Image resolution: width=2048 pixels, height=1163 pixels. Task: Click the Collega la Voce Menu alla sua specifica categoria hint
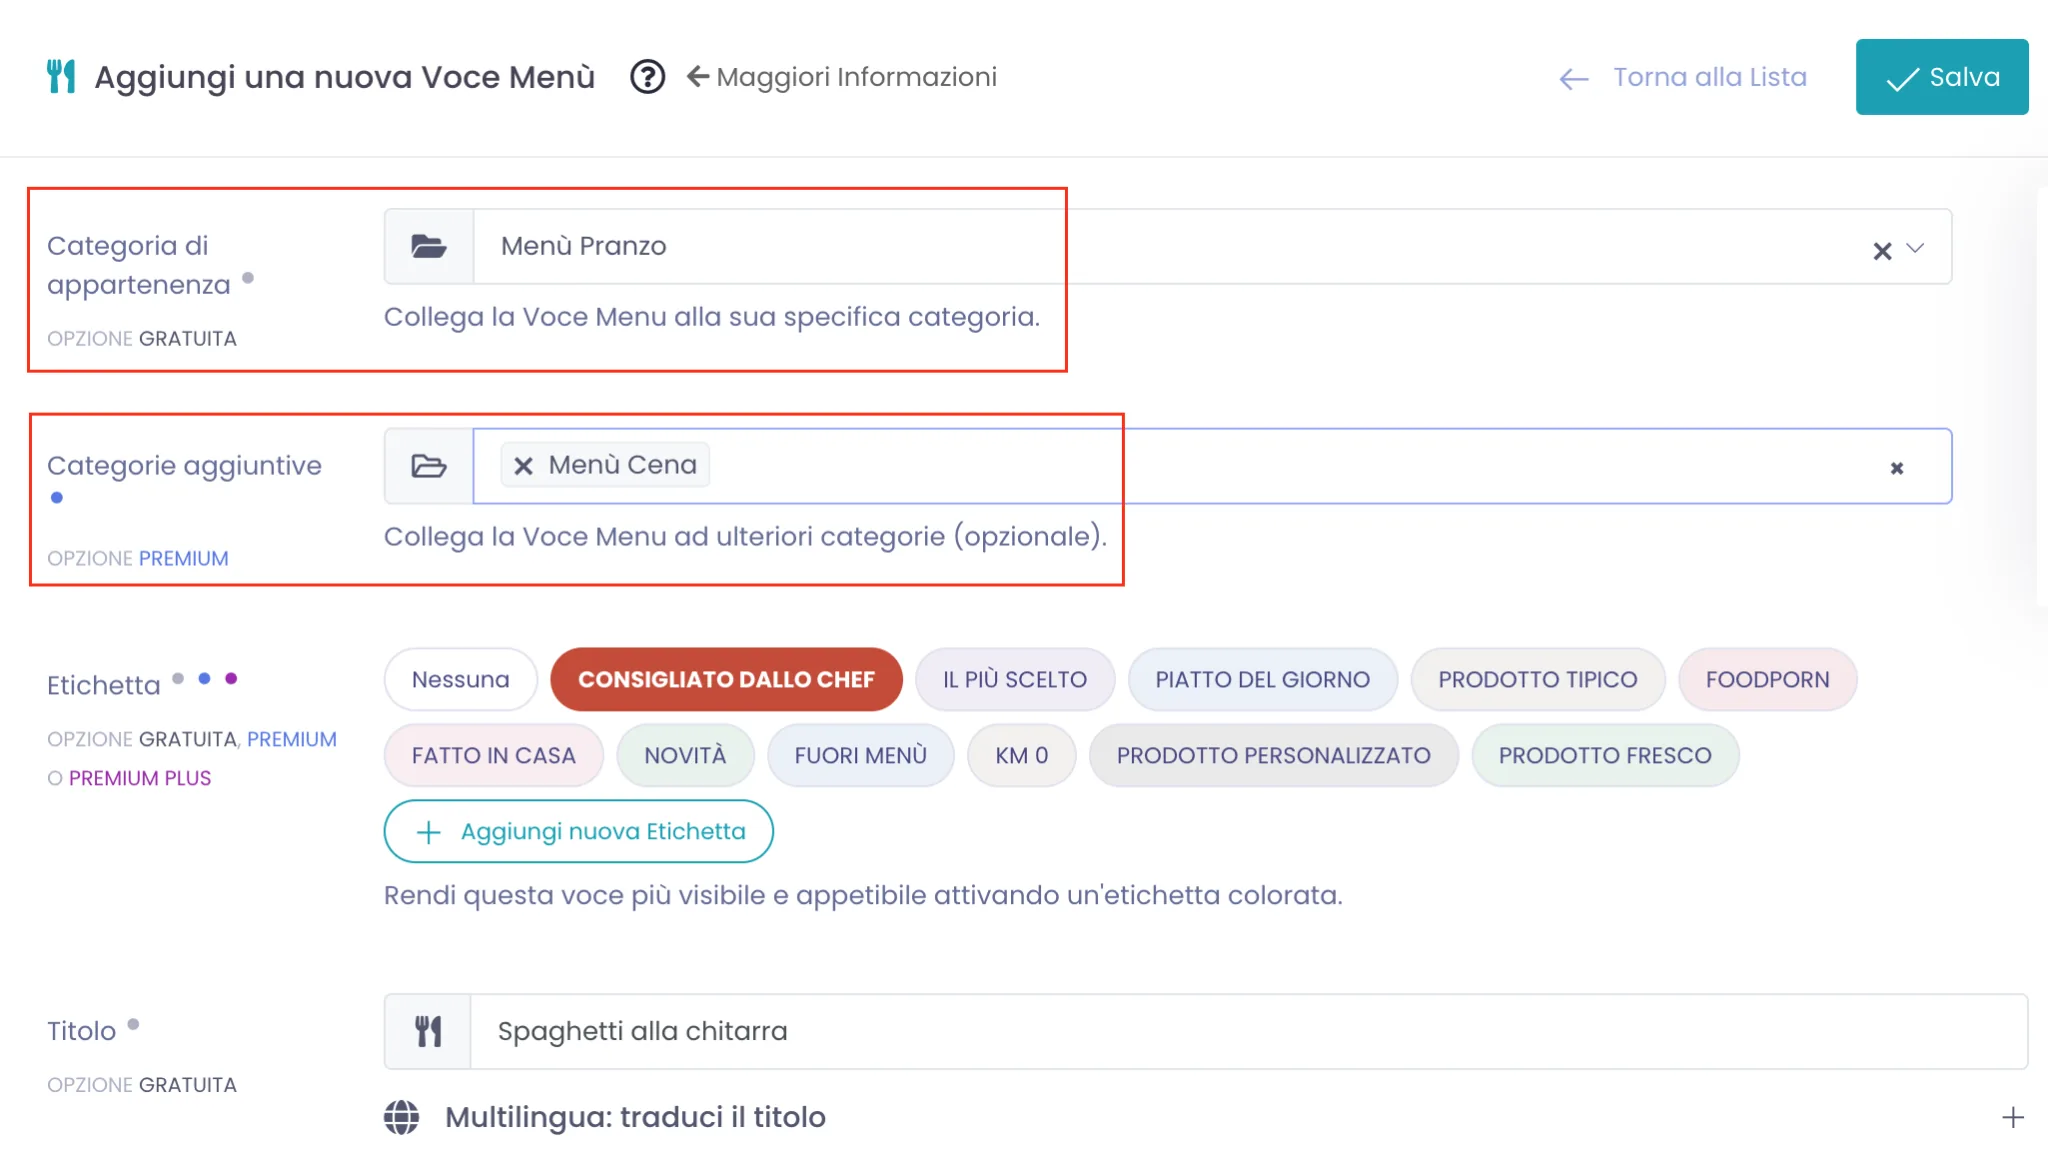[x=712, y=317]
